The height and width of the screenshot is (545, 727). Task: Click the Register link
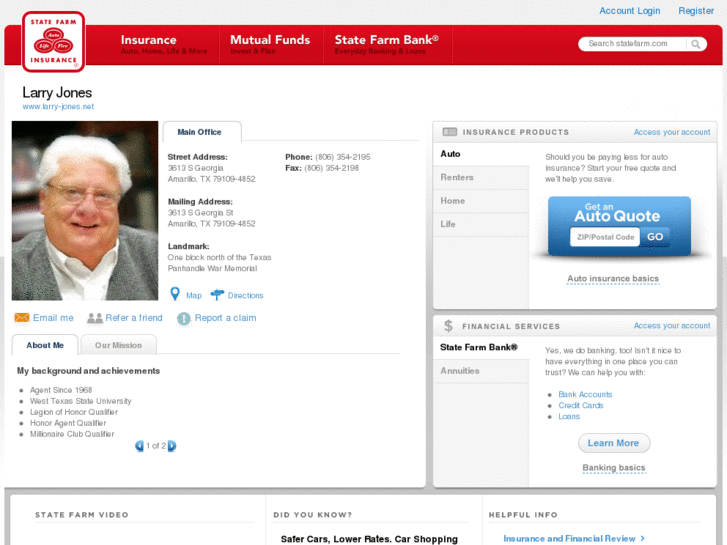(x=695, y=11)
